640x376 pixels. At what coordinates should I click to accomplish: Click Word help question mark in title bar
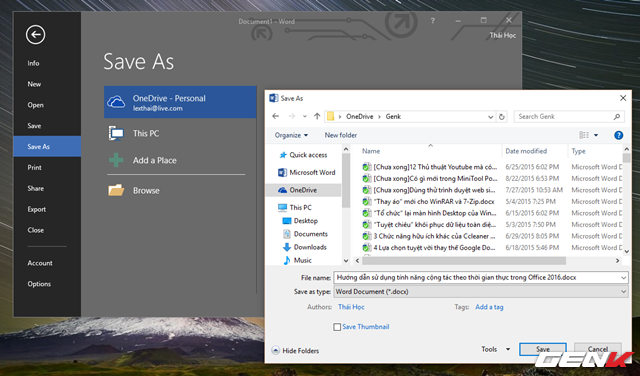(x=433, y=21)
